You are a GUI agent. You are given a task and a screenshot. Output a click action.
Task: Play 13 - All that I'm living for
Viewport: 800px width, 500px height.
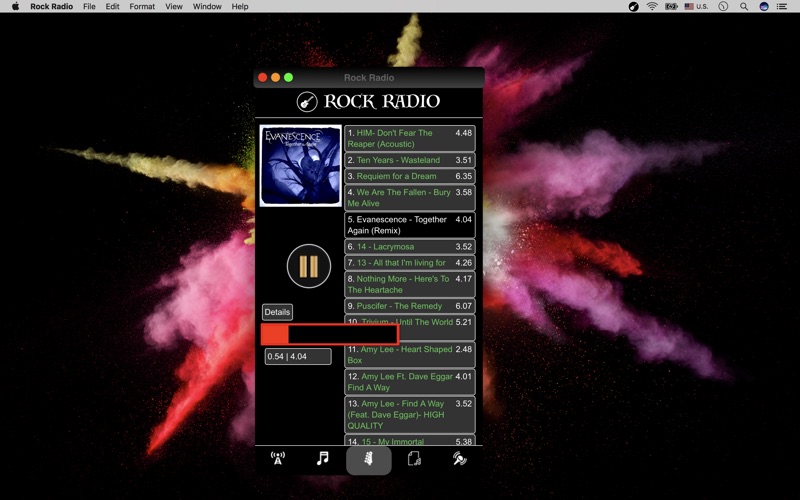tap(410, 263)
